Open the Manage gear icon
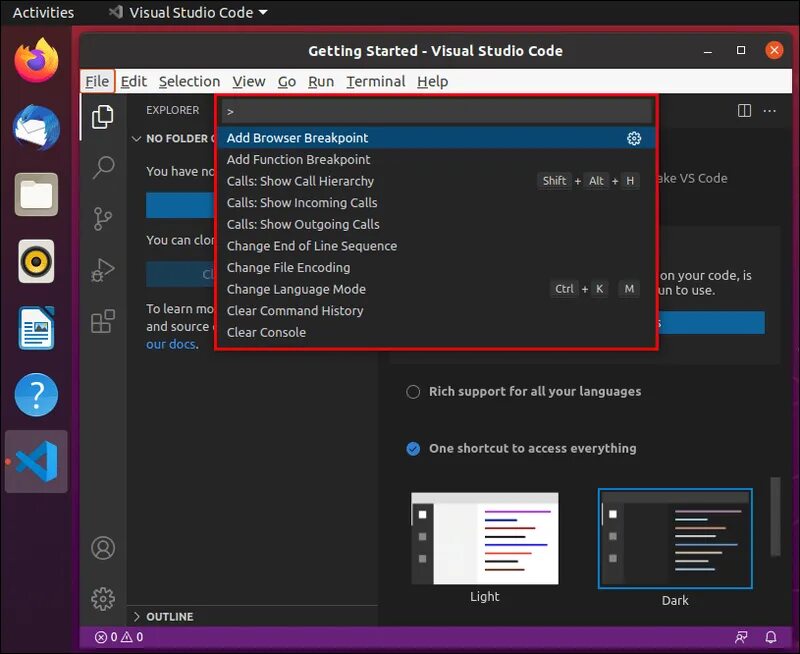800x654 pixels. pyautogui.click(x=103, y=598)
